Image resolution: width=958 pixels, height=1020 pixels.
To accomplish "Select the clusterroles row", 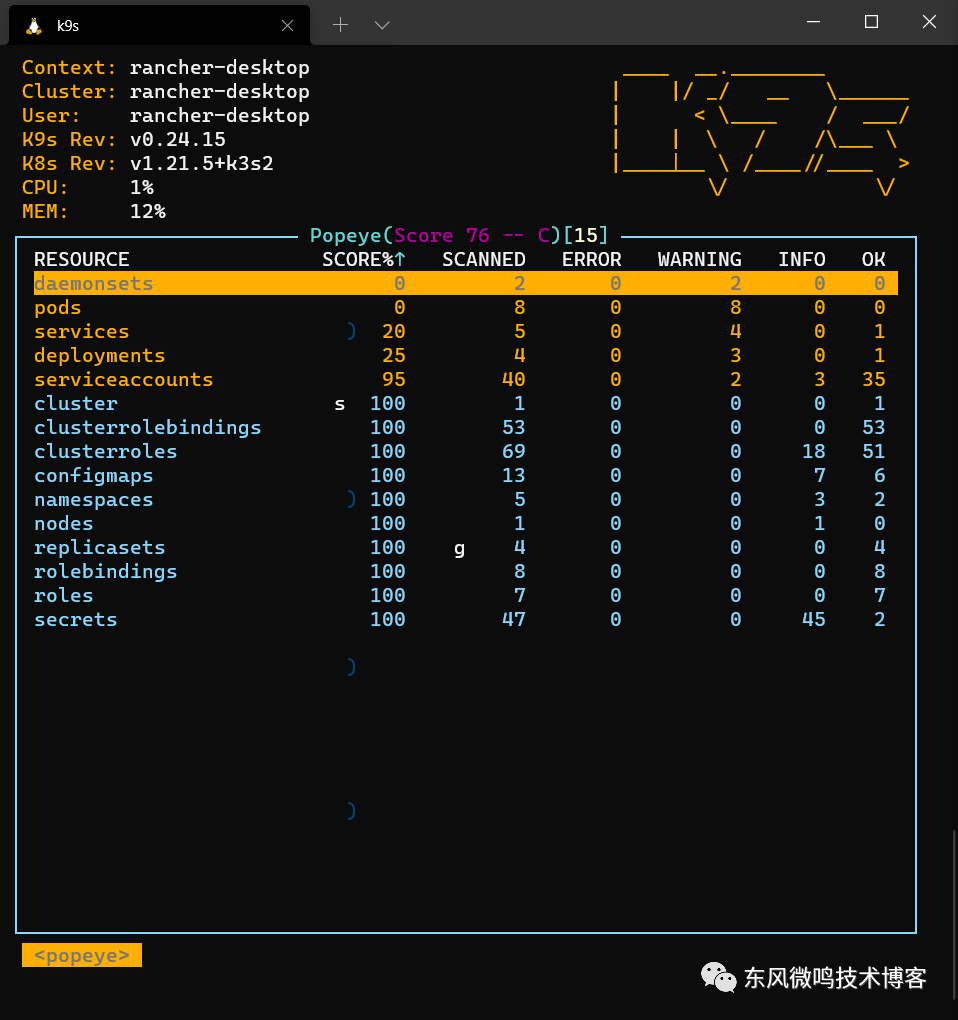I will coord(466,452).
